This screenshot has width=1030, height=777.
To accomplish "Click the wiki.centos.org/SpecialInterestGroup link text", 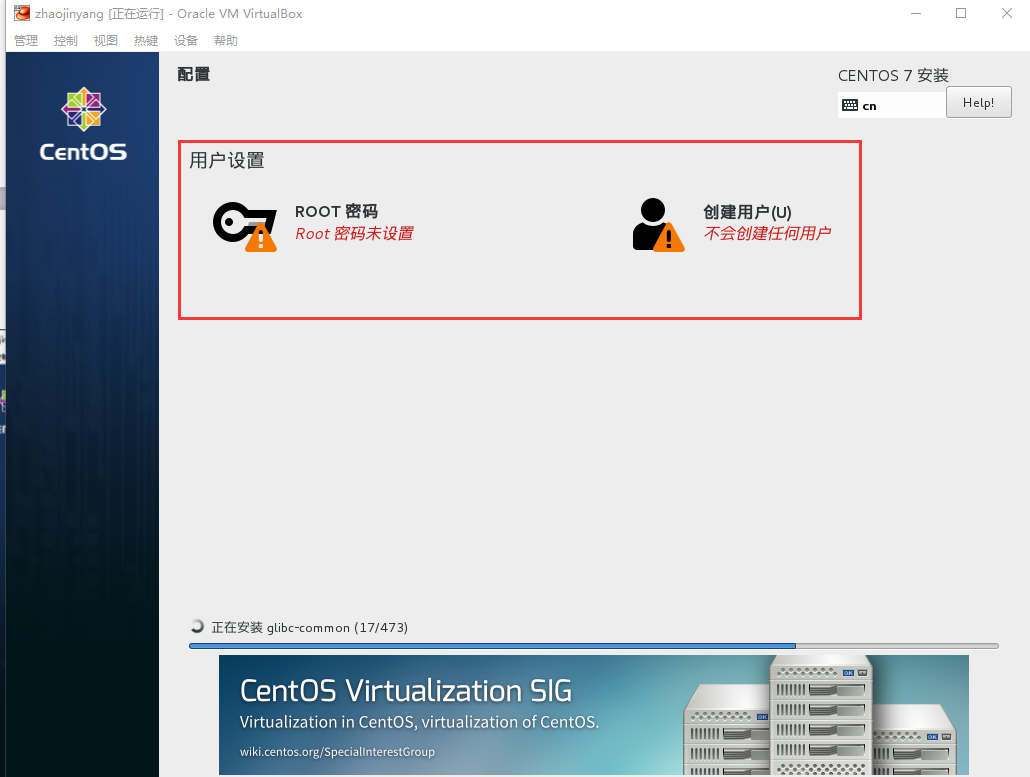I will (x=337, y=751).
